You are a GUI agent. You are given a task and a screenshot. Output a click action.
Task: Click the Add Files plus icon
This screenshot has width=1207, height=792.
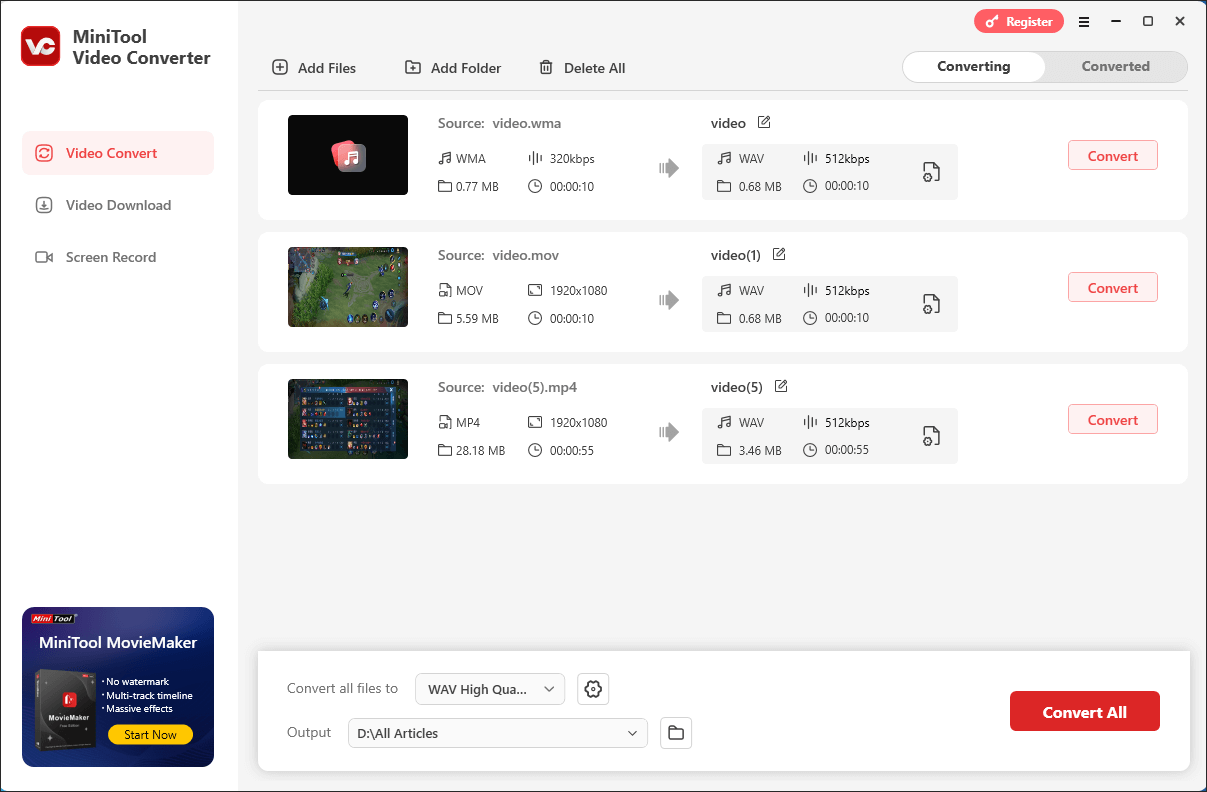click(x=280, y=67)
